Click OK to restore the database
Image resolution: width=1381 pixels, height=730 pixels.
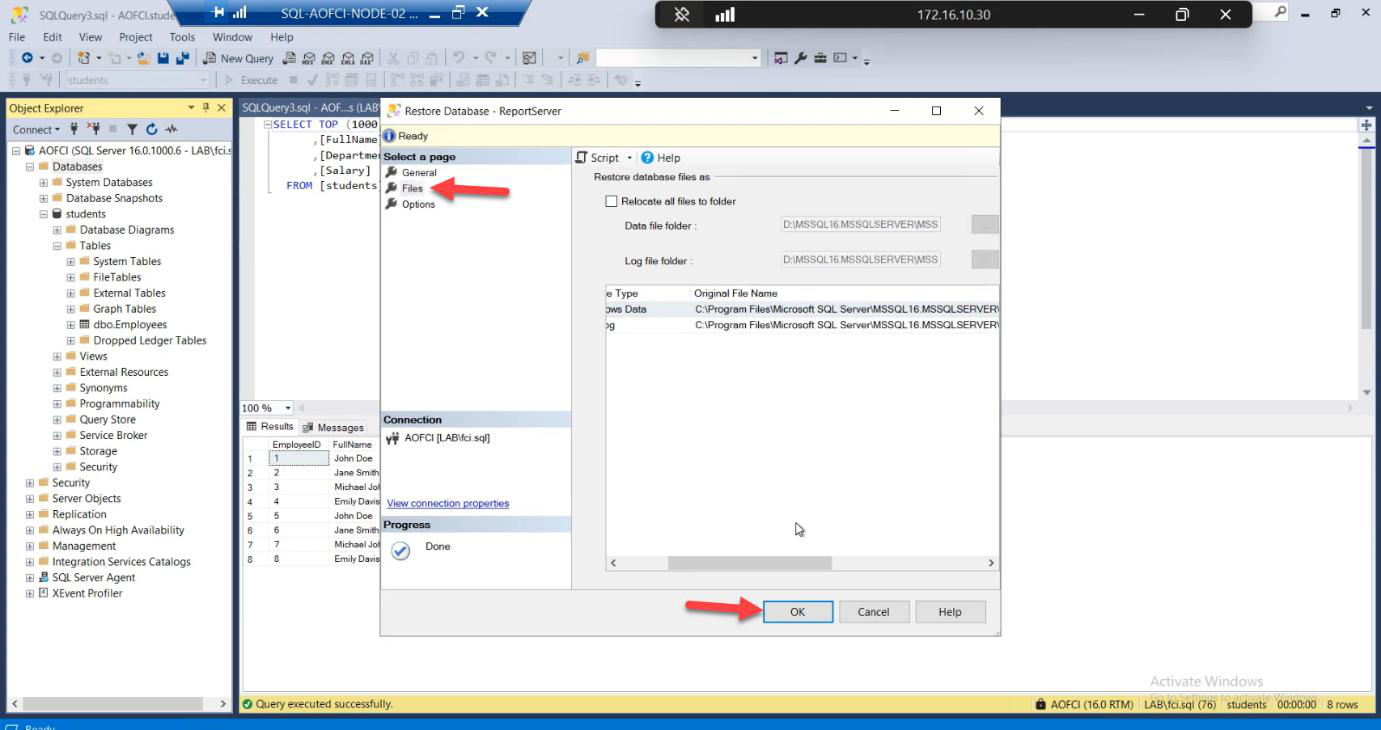797,612
